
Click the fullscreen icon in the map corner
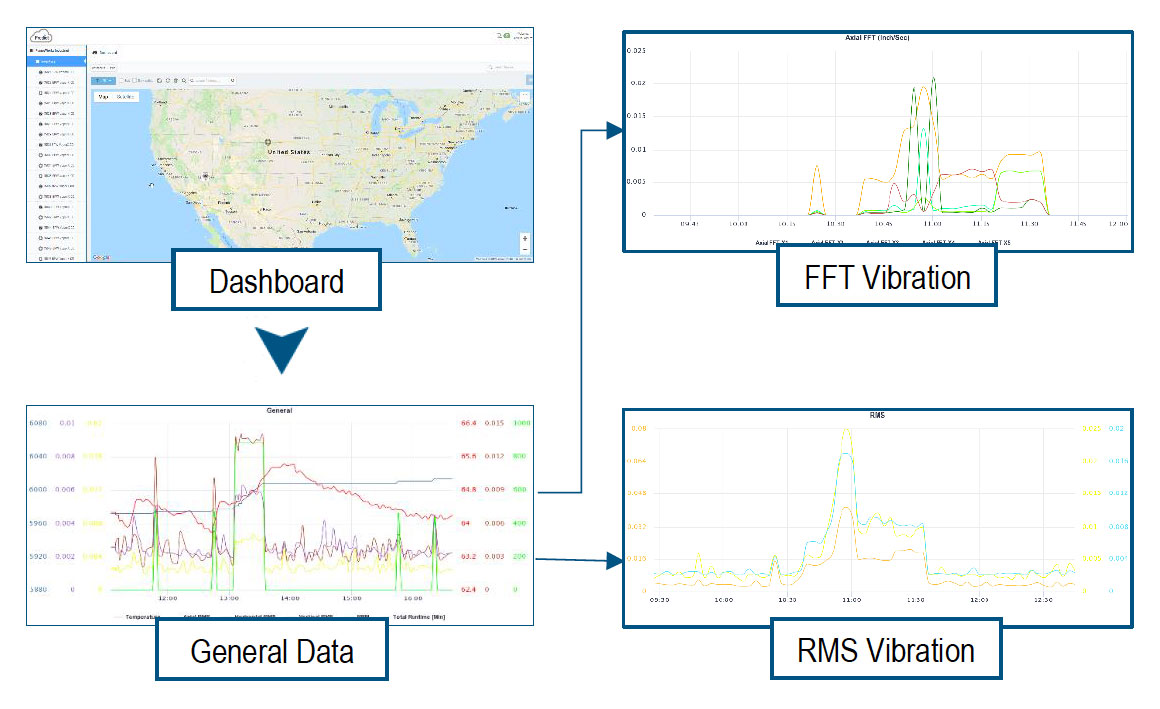coord(525,94)
